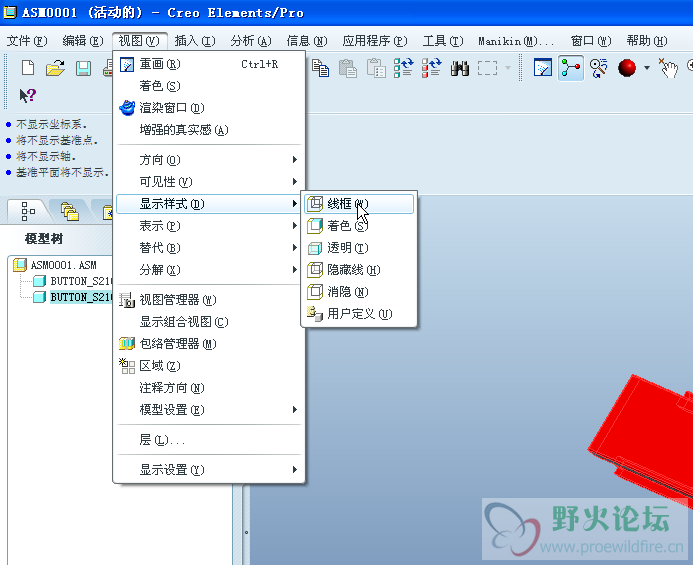
Task: Expand the 显示样式(D) submenu
Action: [x=209, y=204]
